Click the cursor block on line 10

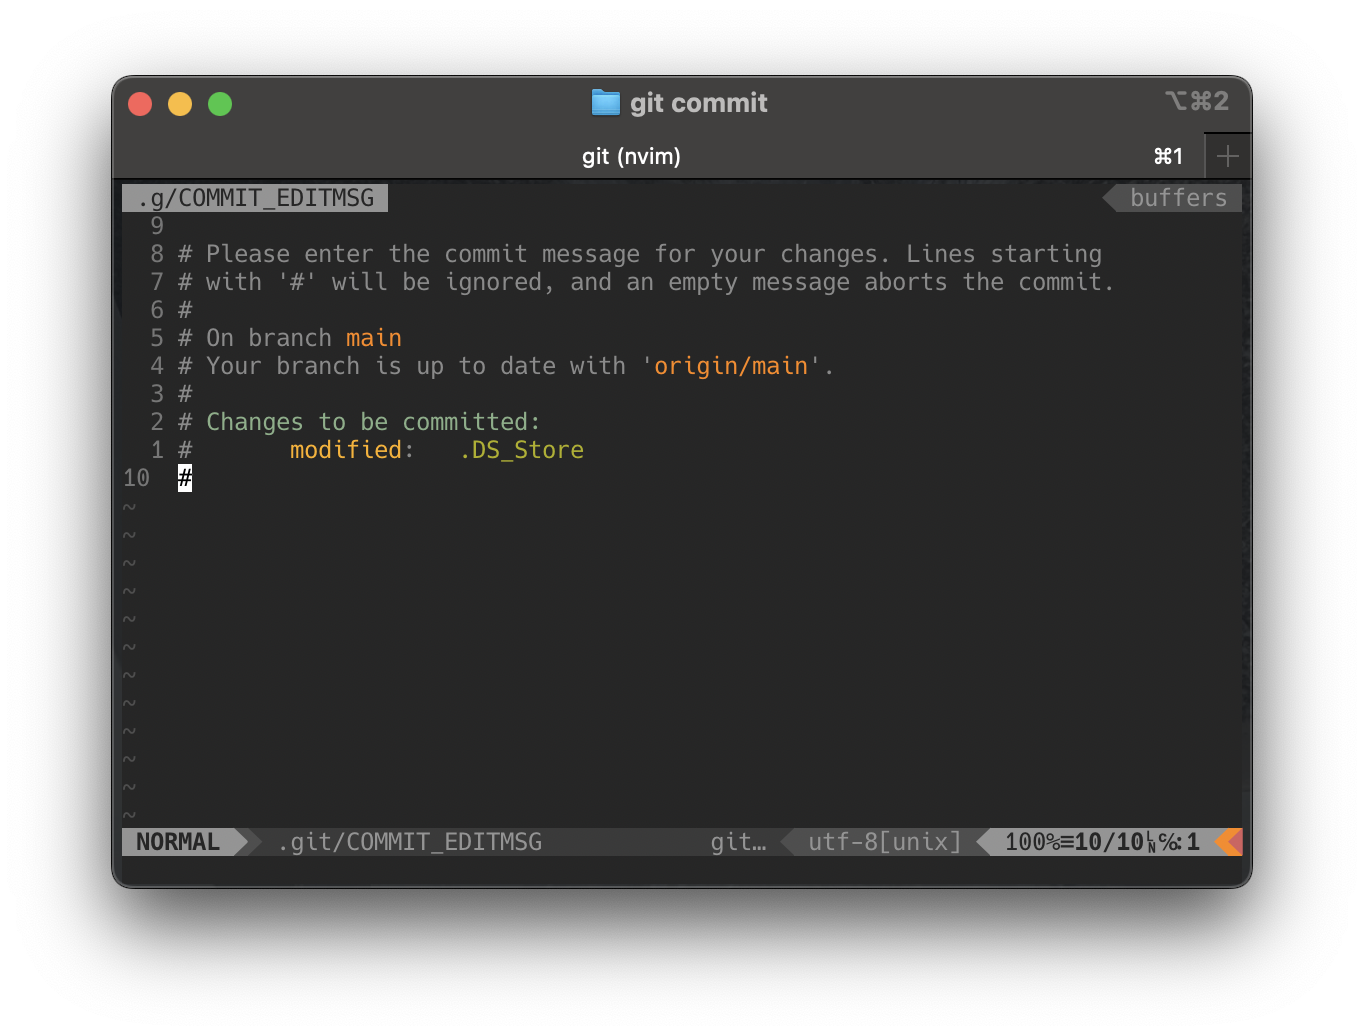(184, 478)
